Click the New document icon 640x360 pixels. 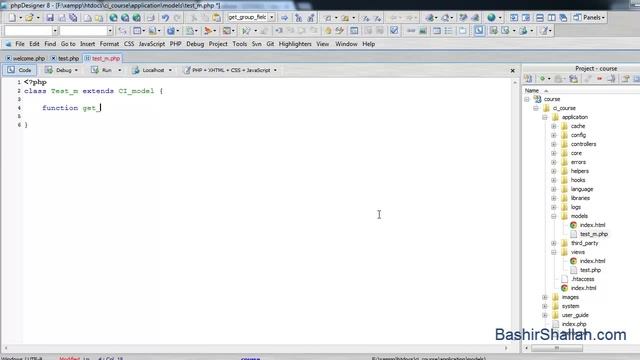coord(12,18)
